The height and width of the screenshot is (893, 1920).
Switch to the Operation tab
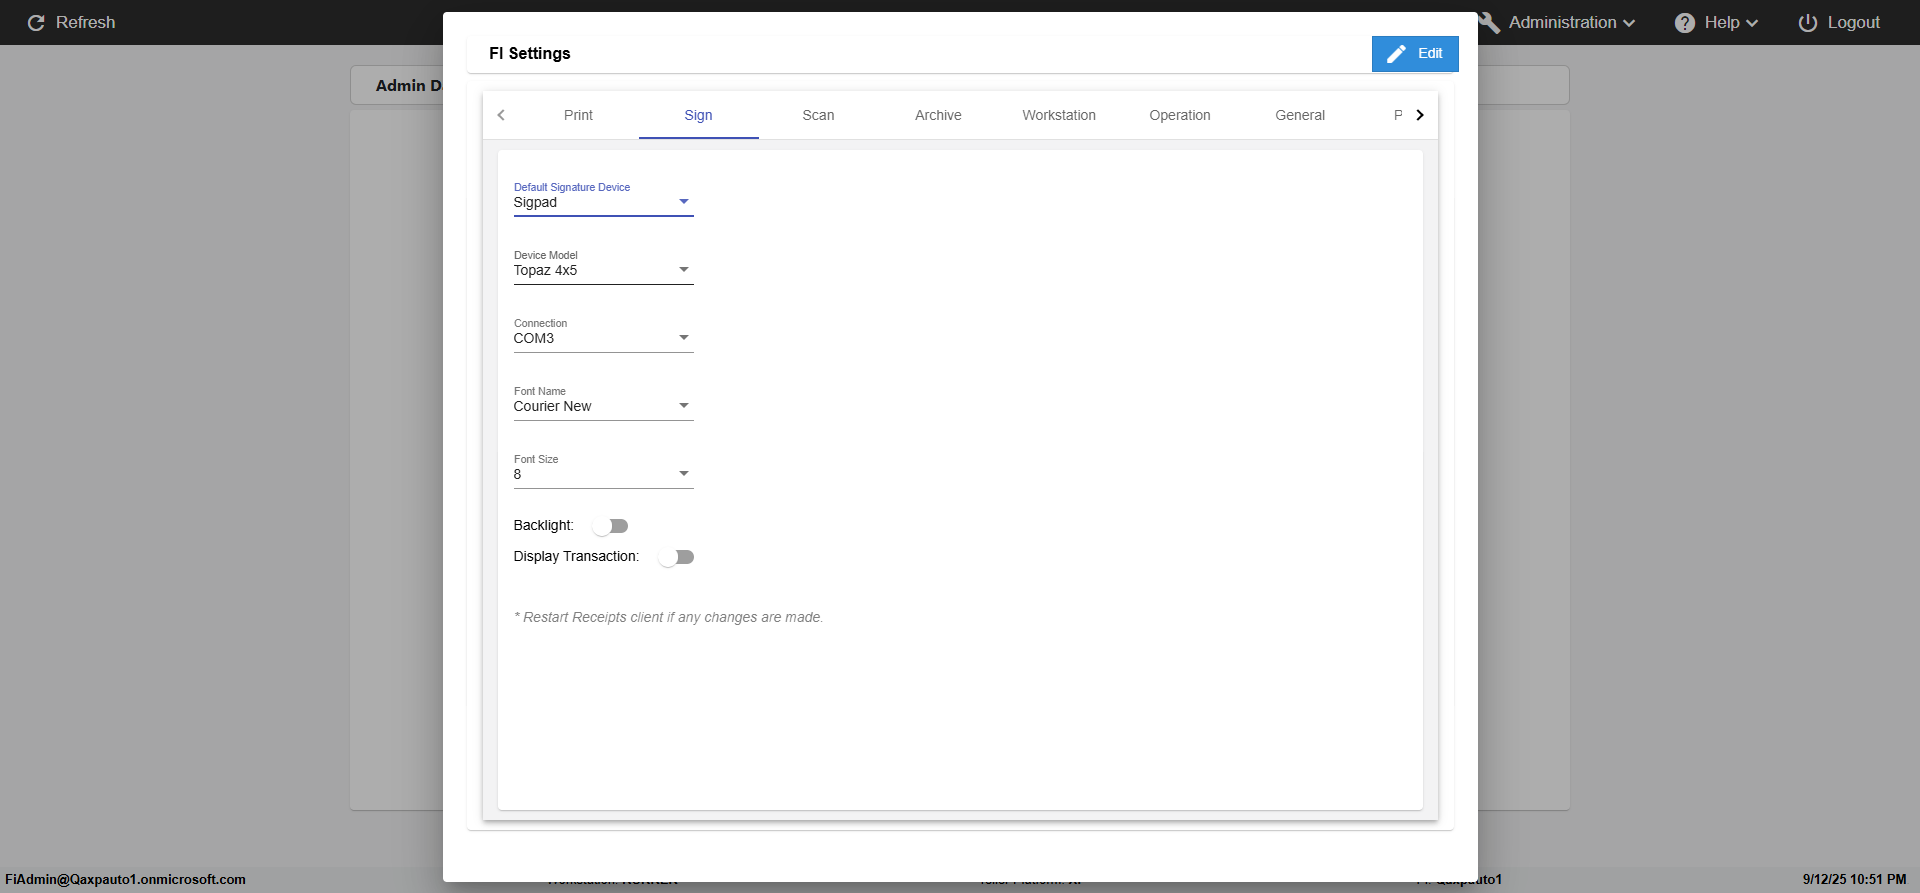tap(1180, 115)
